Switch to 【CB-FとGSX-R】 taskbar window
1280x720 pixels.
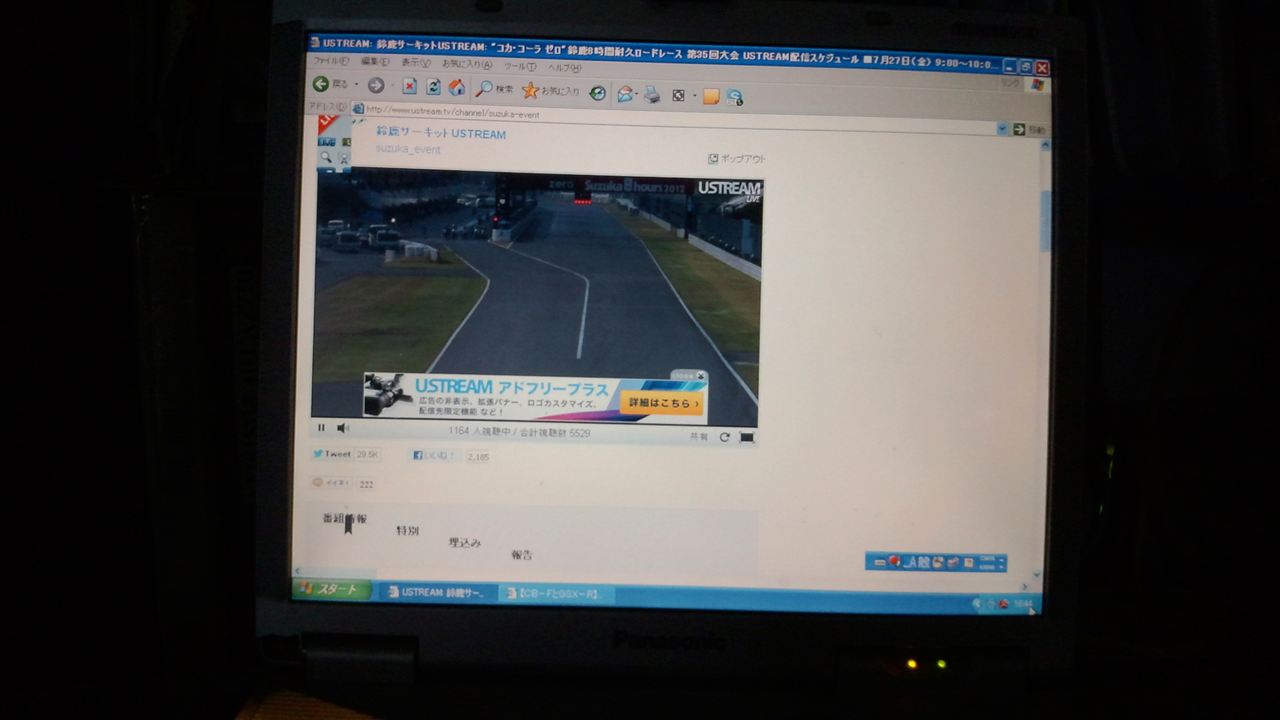tap(556, 594)
